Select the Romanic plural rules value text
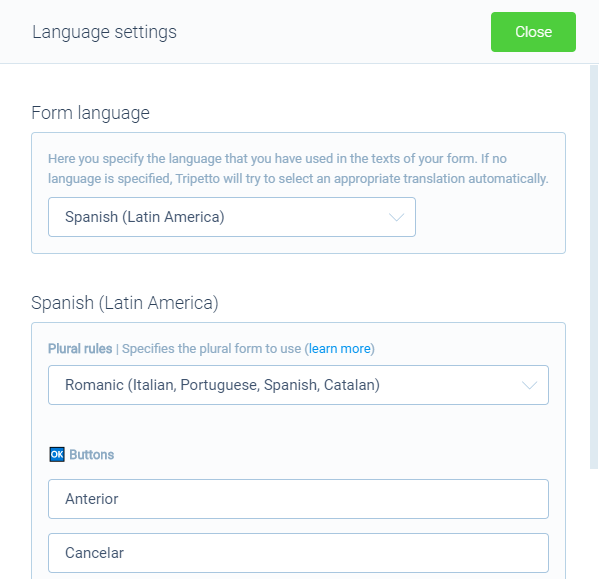 222,385
